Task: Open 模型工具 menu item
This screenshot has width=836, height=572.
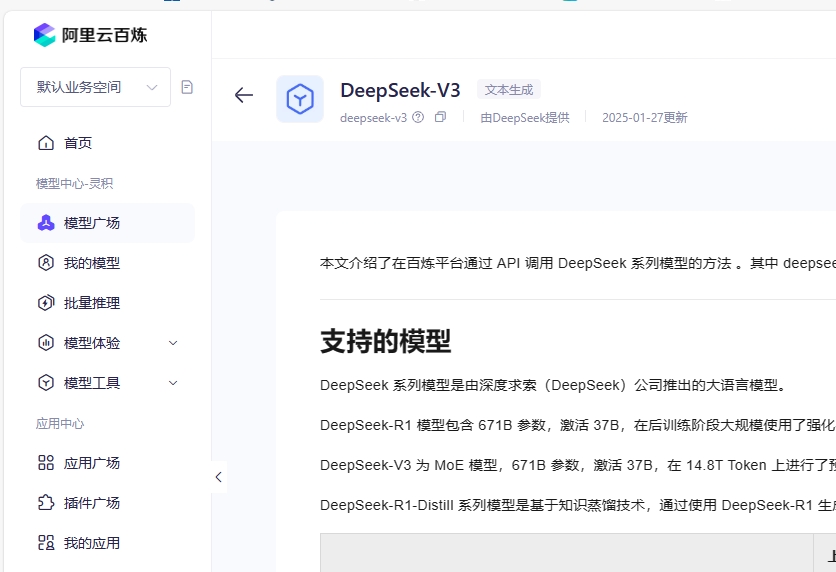Action: 107,383
